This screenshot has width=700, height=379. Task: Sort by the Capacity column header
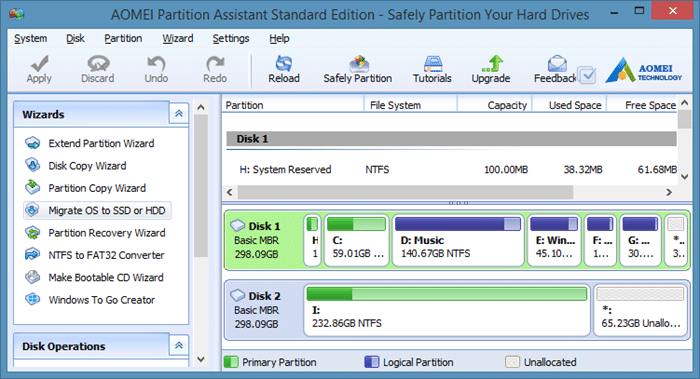(x=495, y=105)
